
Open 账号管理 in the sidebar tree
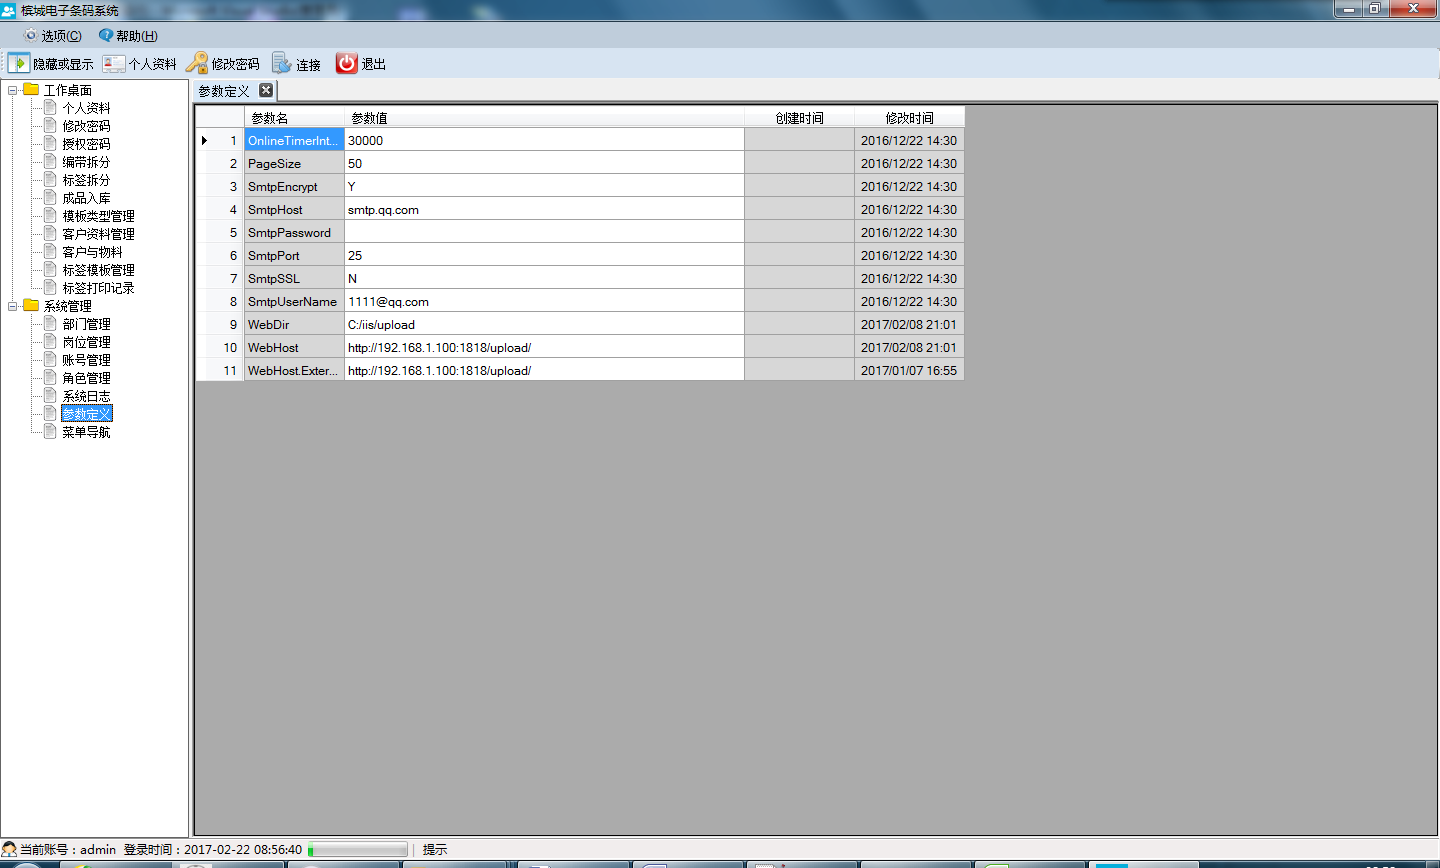coord(86,360)
